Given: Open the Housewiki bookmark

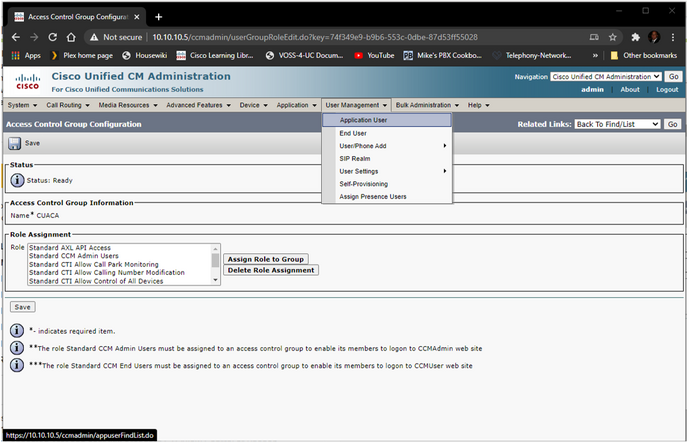Looking at the screenshot, I should [x=145, y=55].
